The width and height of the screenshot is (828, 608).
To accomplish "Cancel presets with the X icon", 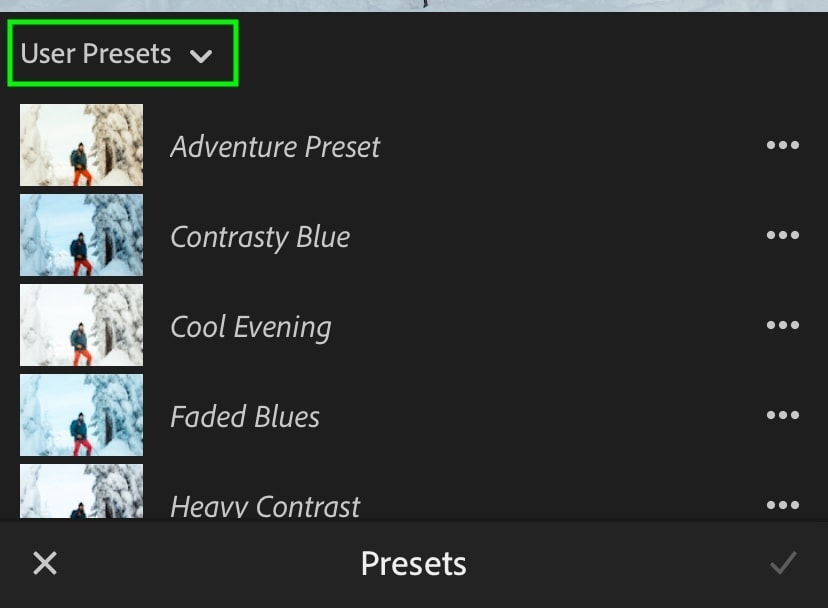I will (x=45, y=563).
